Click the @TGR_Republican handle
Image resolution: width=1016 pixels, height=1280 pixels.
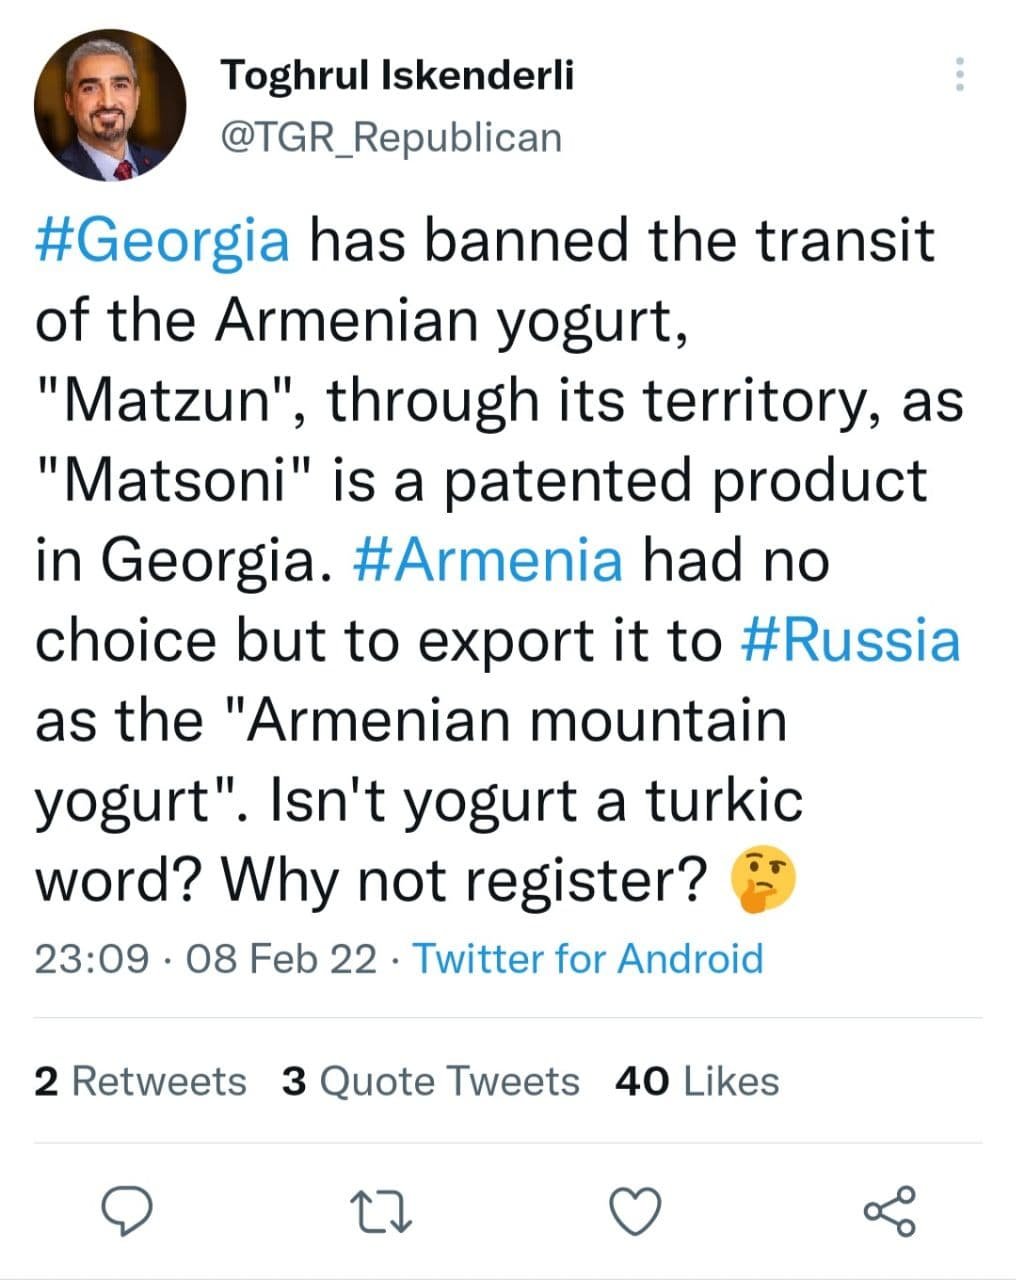pos(390,138)
